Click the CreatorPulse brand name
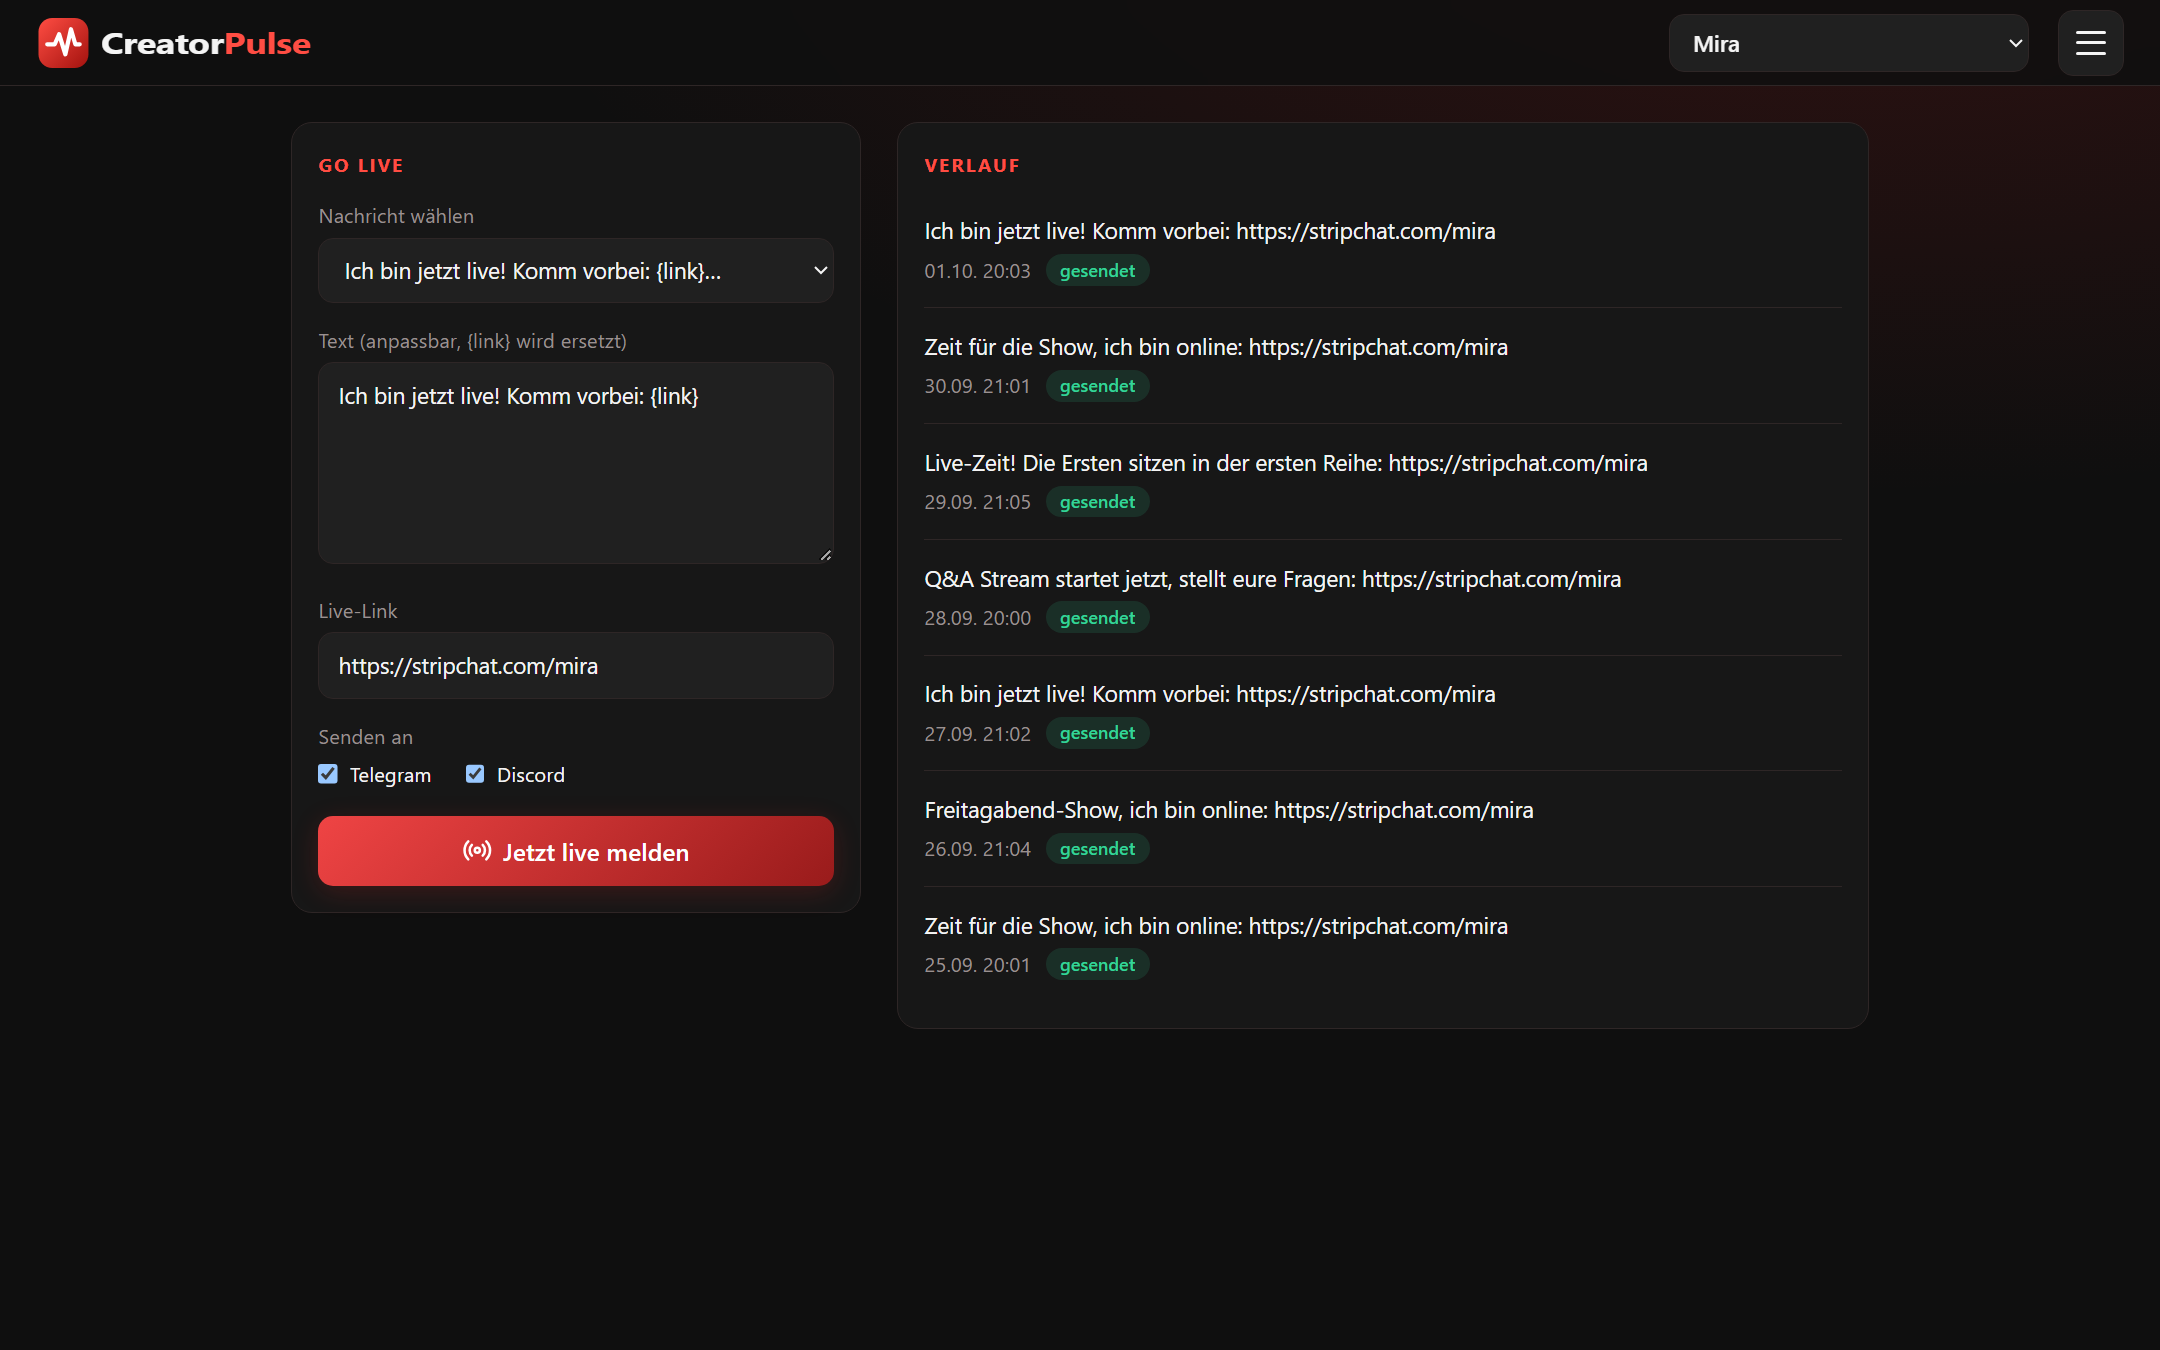Image resolution: width=2160 pixels, height=1350 pixels. pyautogui.click(x=206, y=43)
